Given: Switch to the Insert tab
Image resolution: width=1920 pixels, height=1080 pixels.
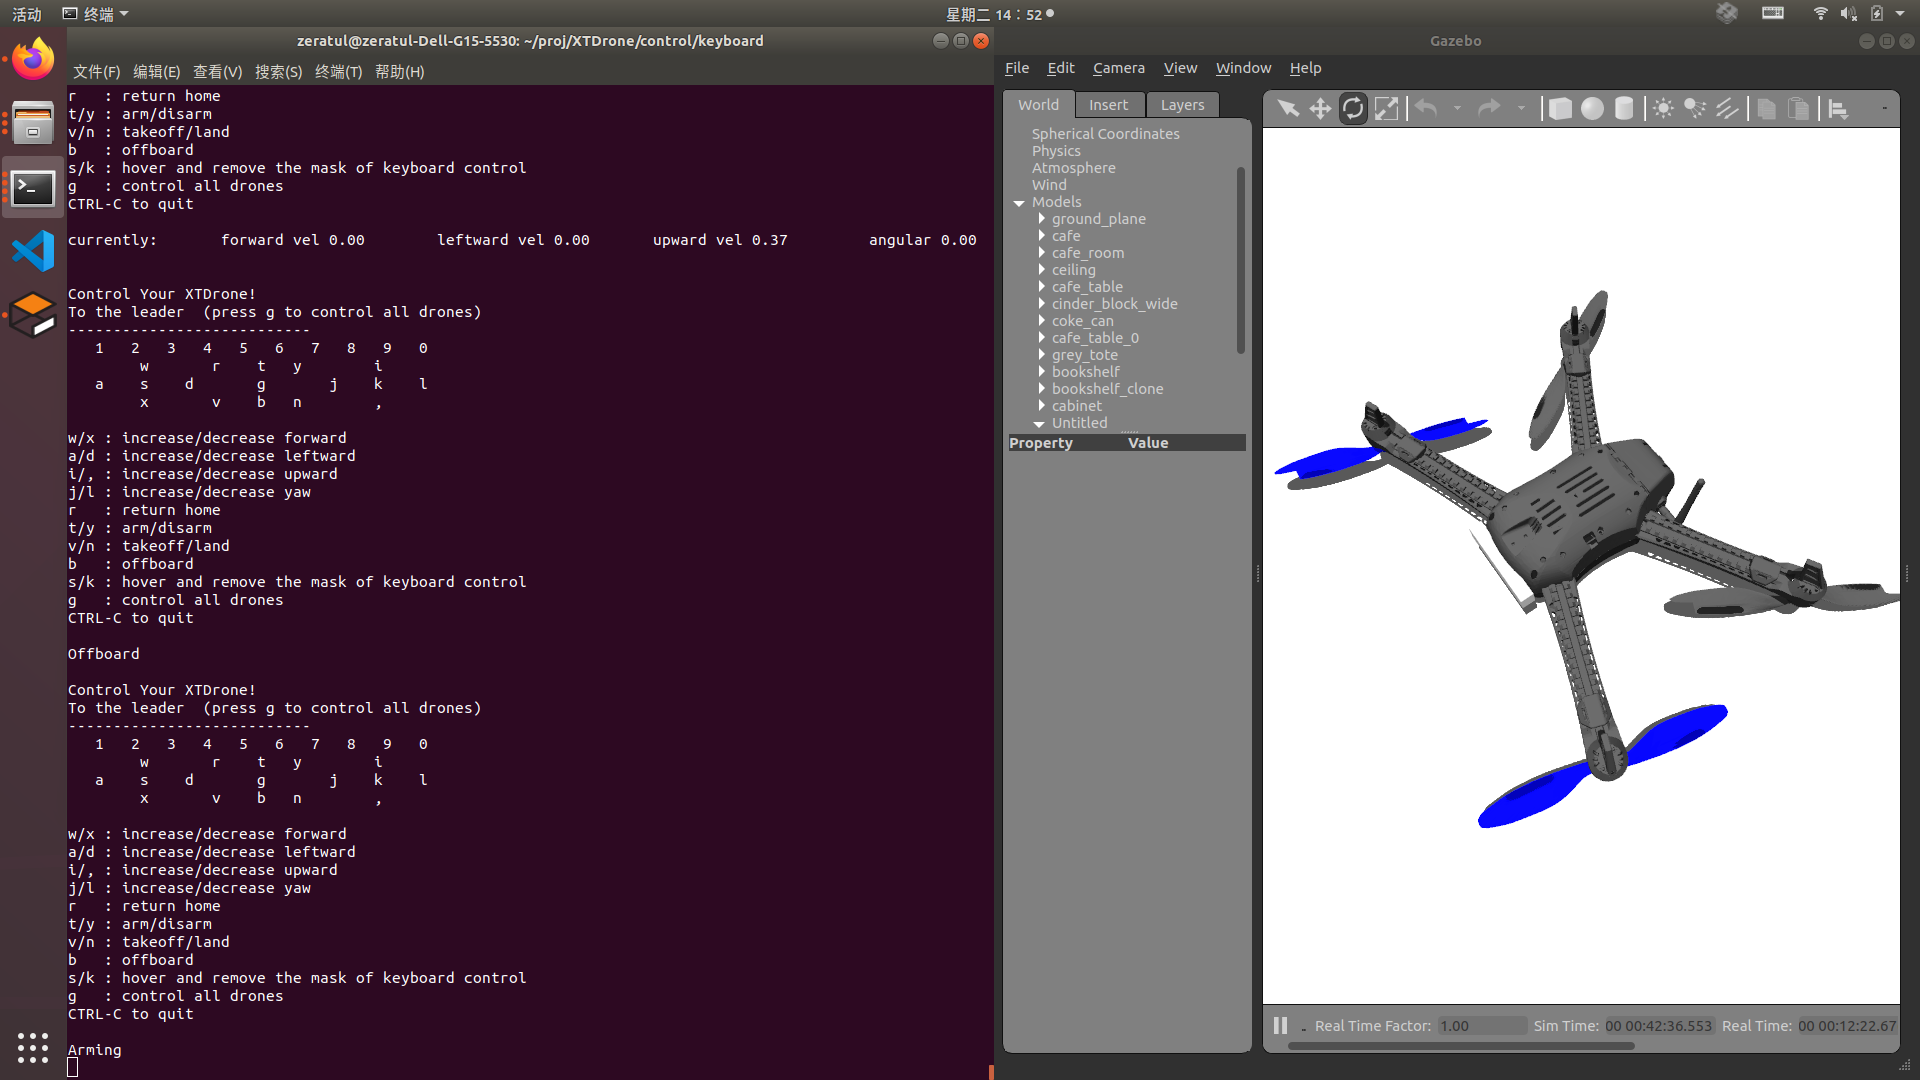Looking at the screenshot, I should (1108, 105).
